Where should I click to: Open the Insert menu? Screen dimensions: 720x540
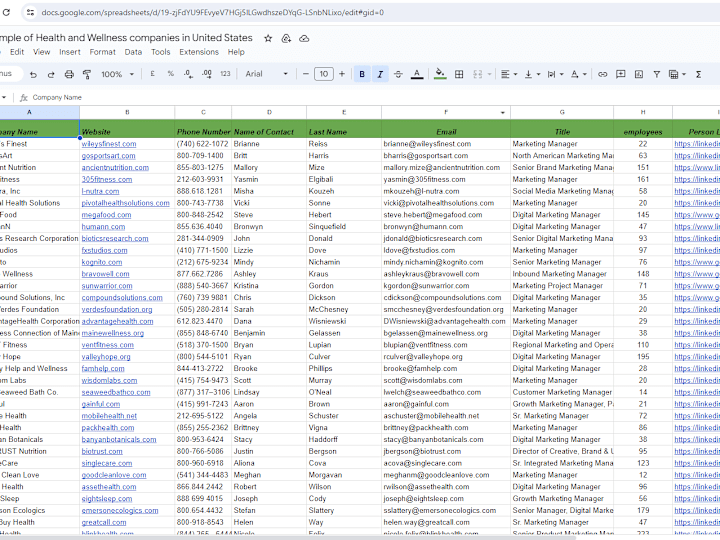point(70,52)
